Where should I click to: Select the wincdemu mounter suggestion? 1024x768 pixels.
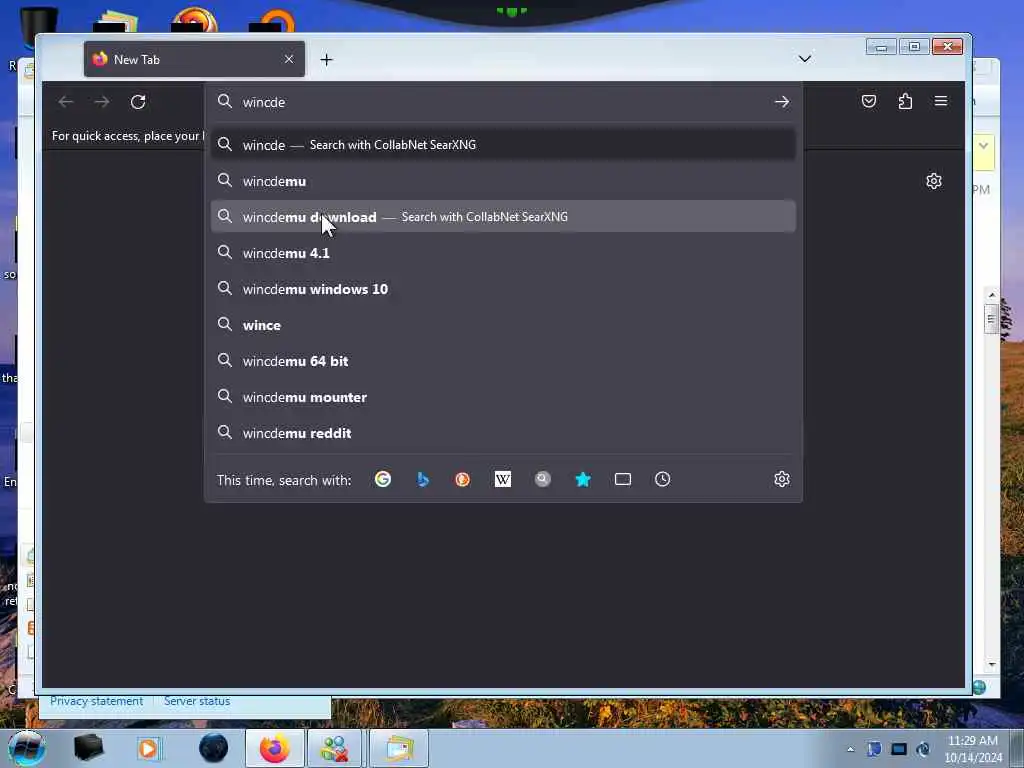click(503, 397)
